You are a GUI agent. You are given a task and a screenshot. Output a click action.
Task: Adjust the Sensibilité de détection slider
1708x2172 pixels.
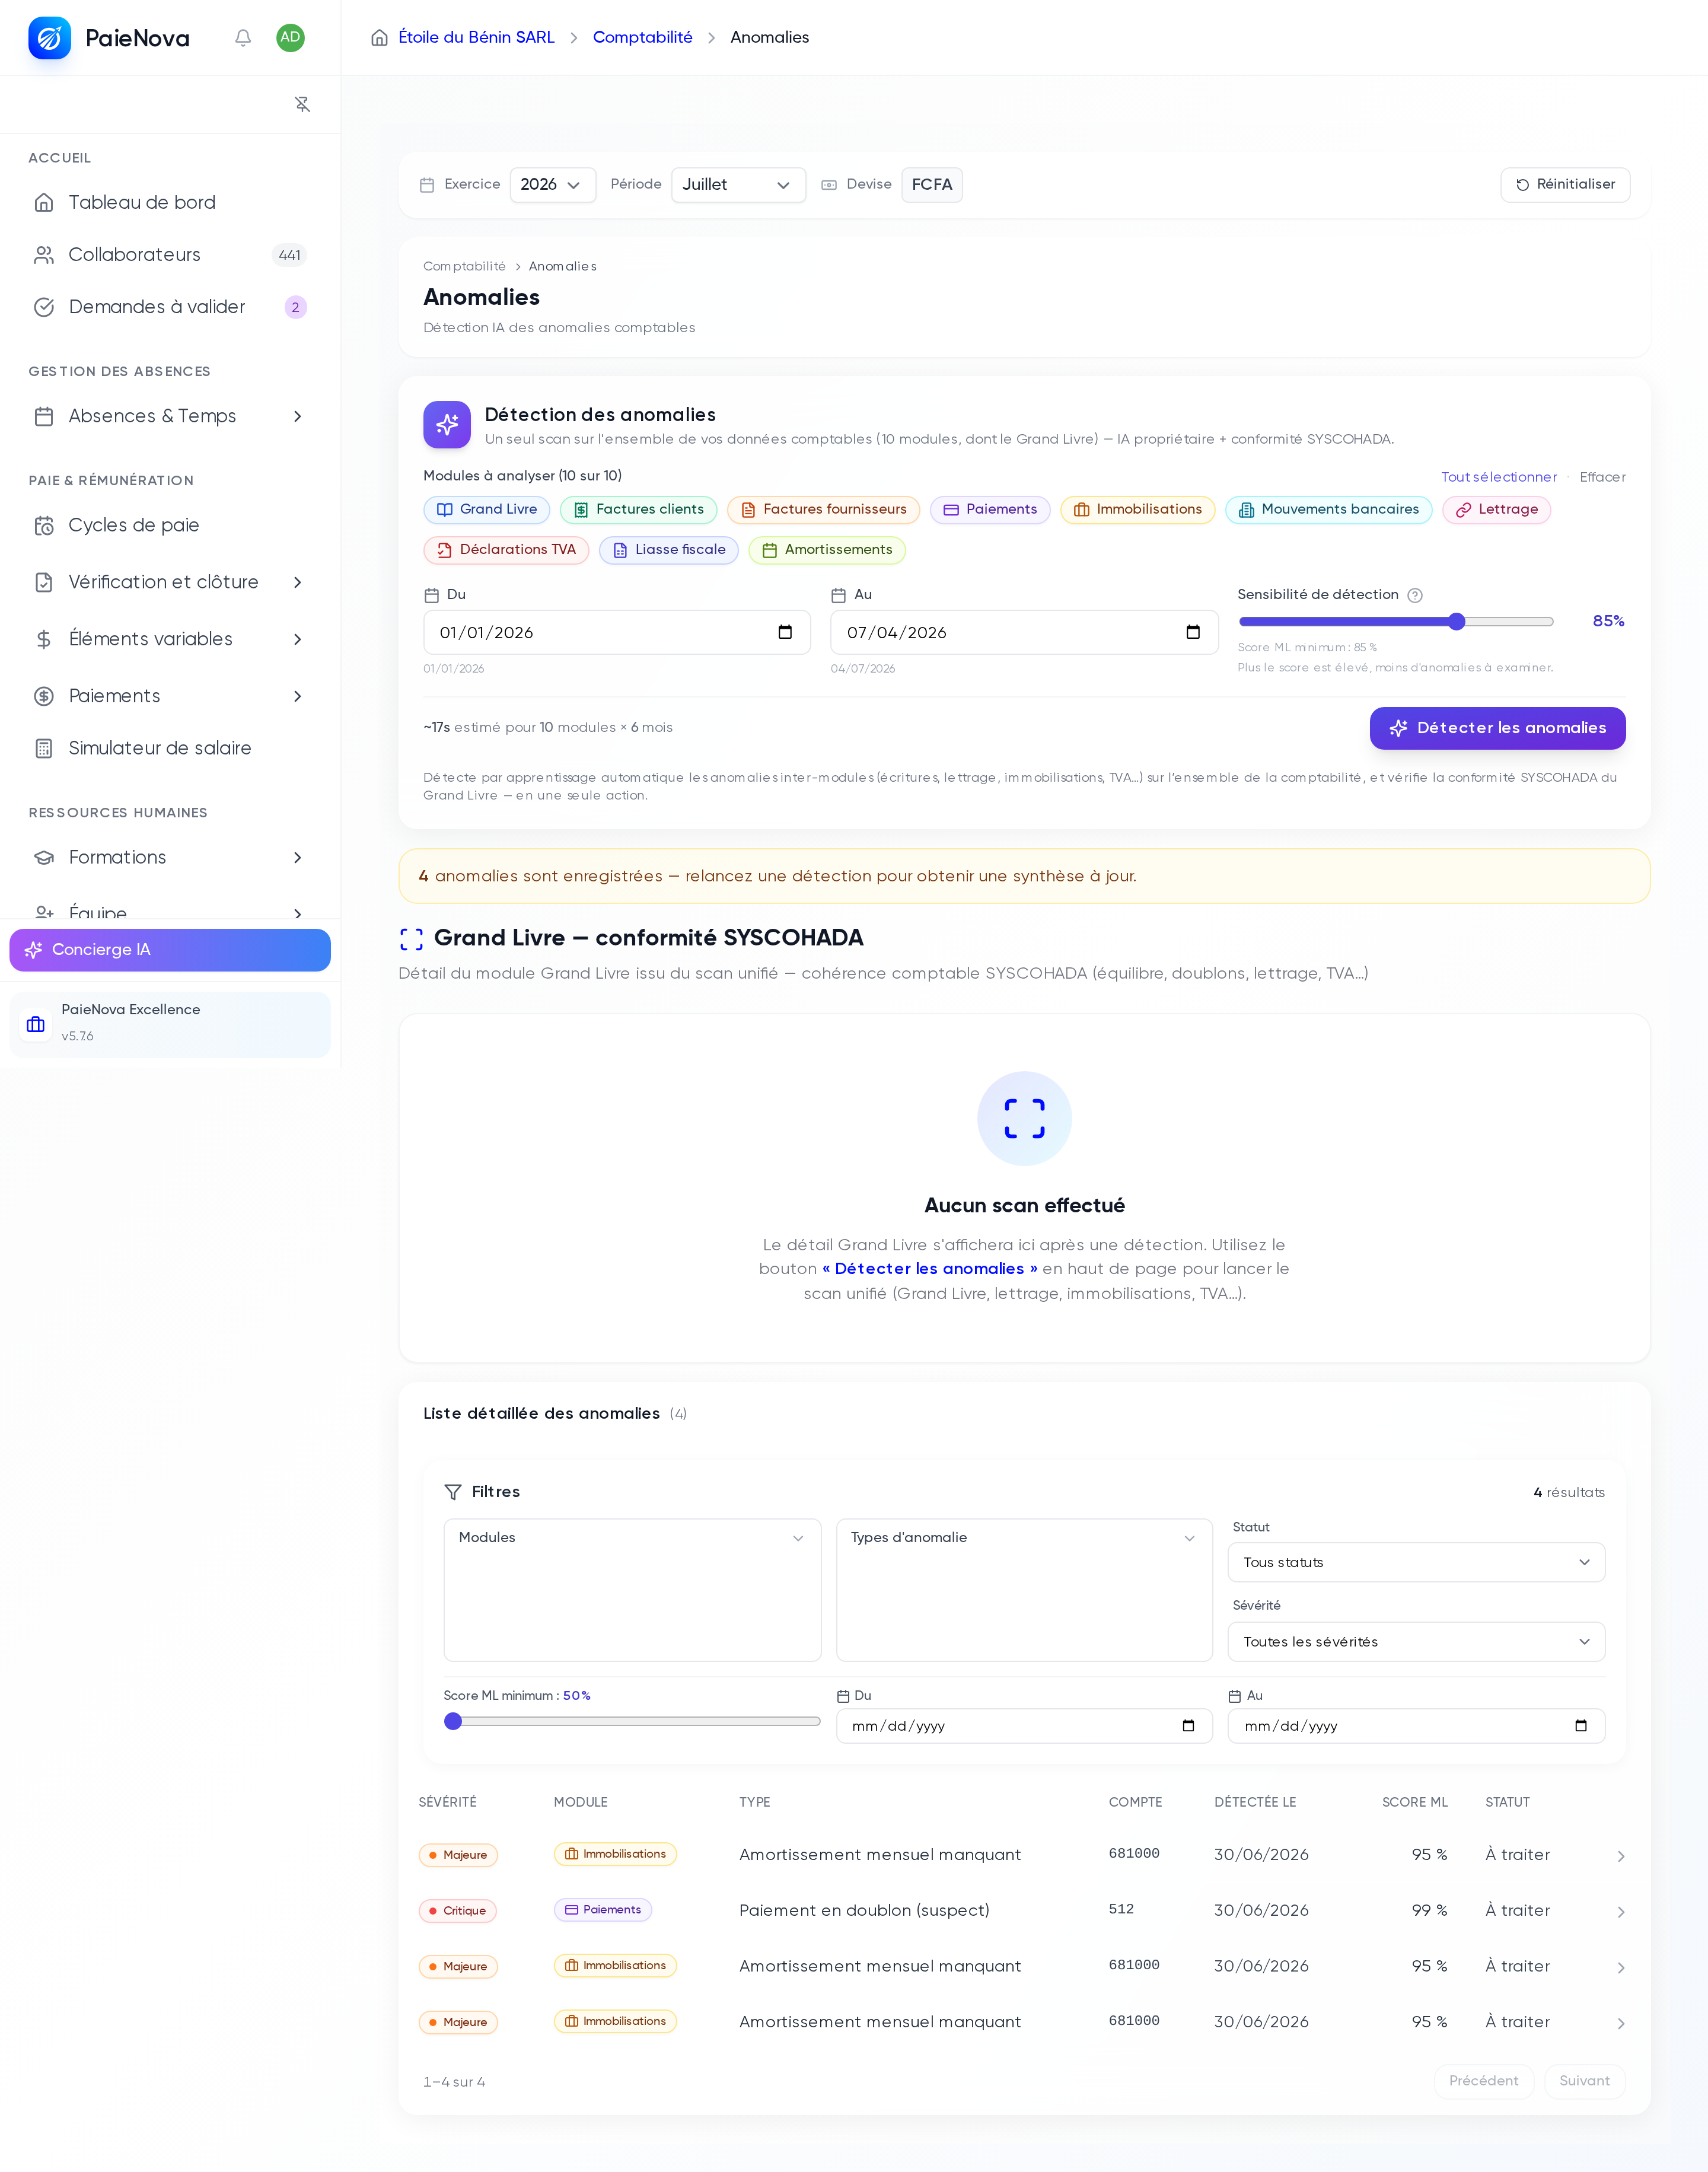1396,622
